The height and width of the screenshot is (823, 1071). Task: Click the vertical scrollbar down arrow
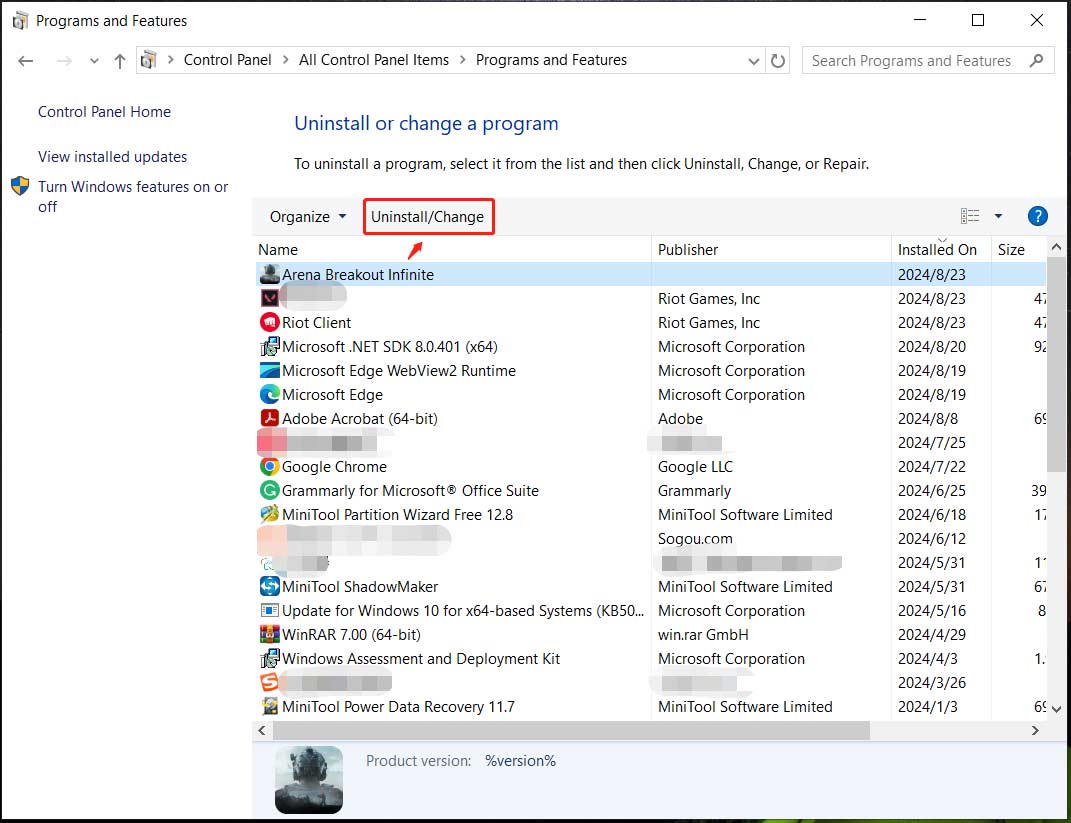pyautogui.click(x=1056, y=709)
